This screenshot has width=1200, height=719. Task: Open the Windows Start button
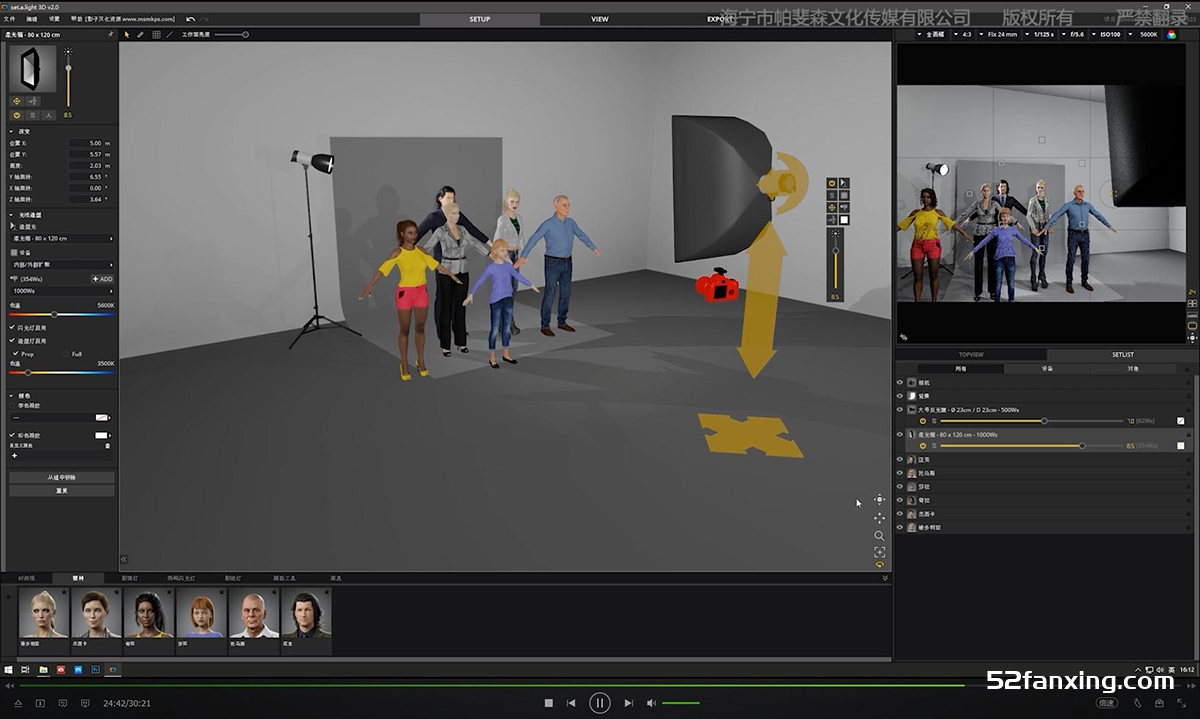click(x=8, y=669)
